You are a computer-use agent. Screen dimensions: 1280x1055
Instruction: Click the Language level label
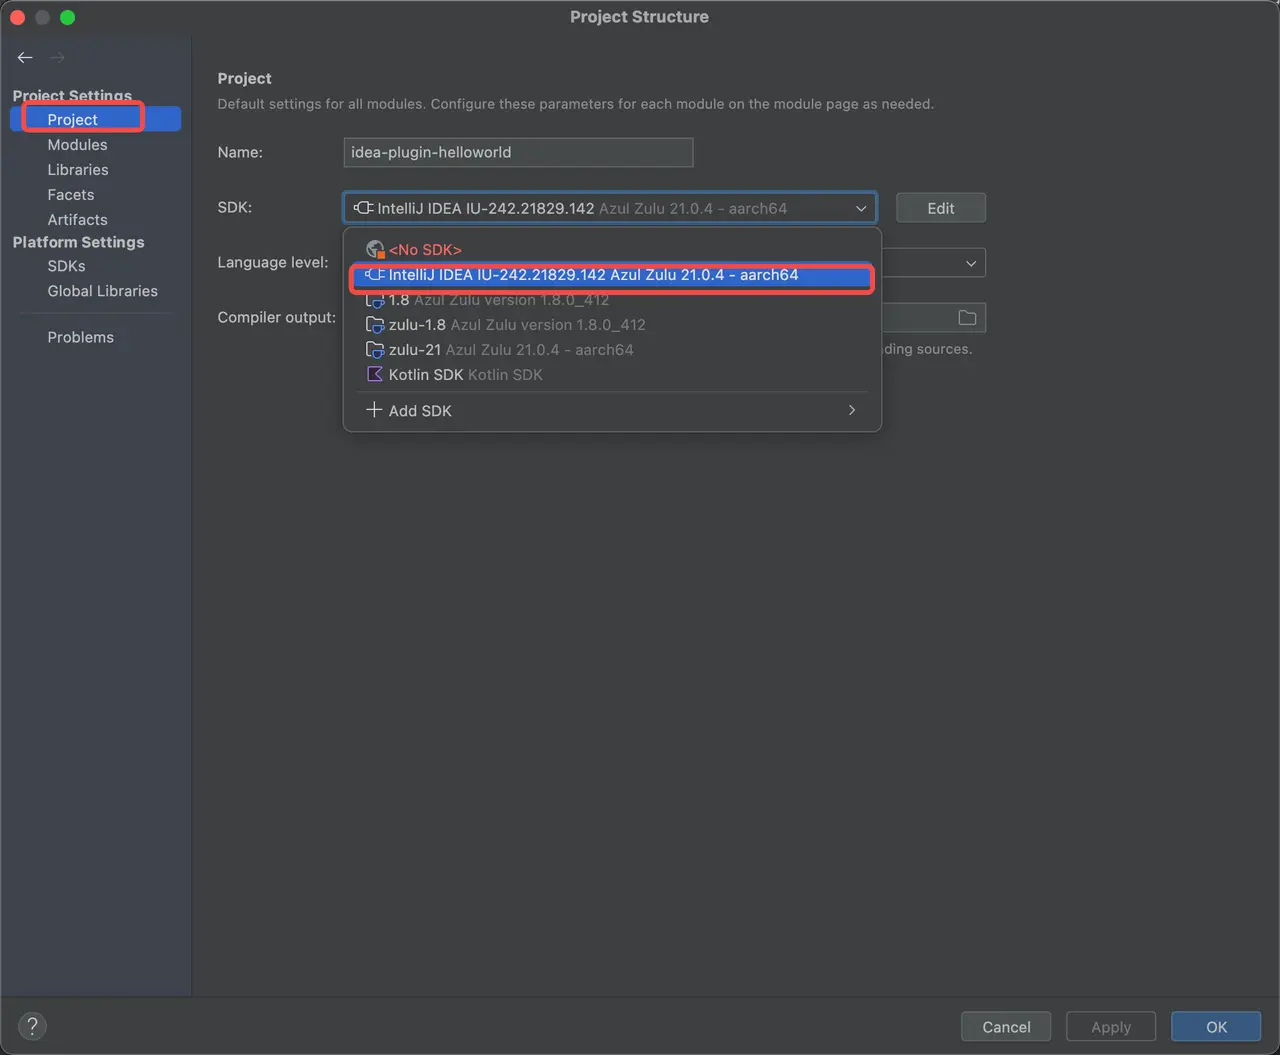(273, 263)
